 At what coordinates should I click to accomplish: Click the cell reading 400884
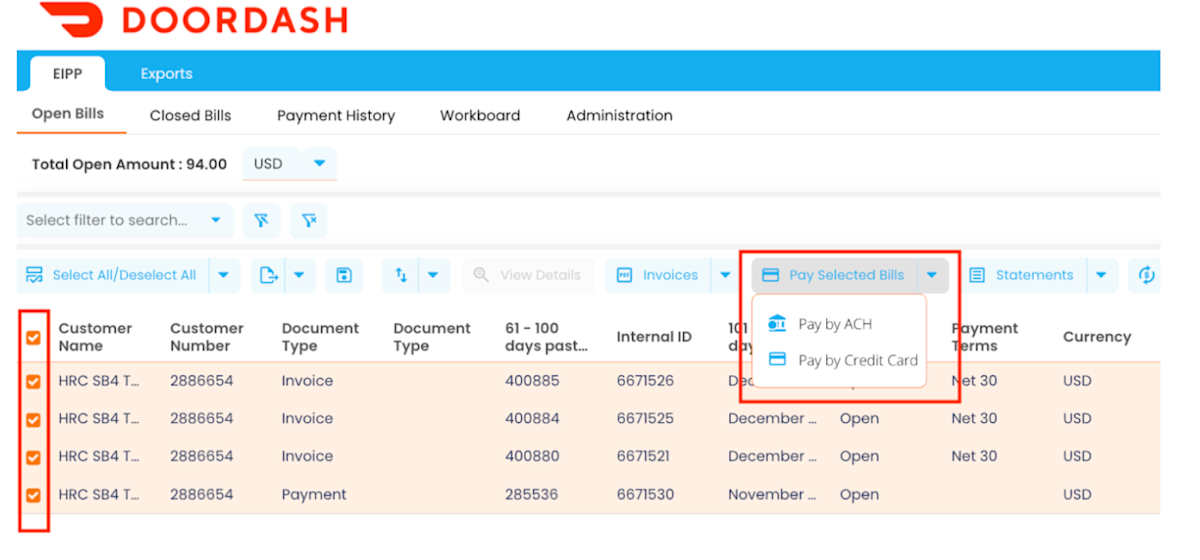tap(532, 419)
